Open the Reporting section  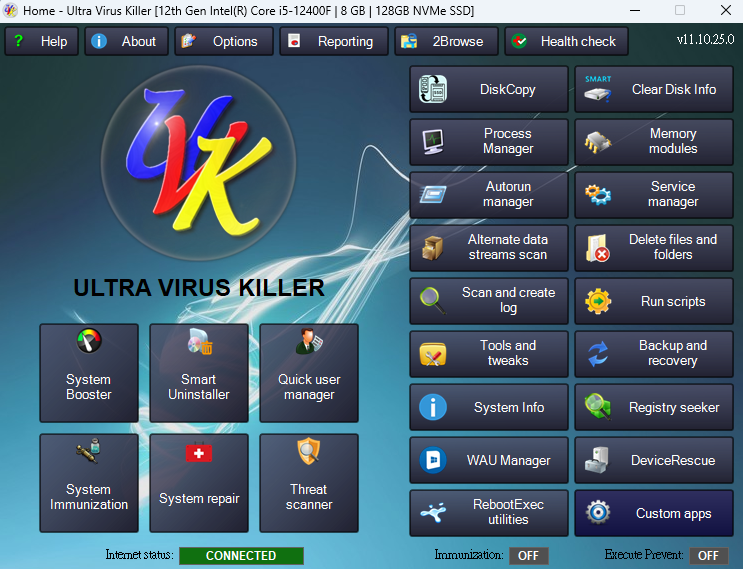[334, 41]
